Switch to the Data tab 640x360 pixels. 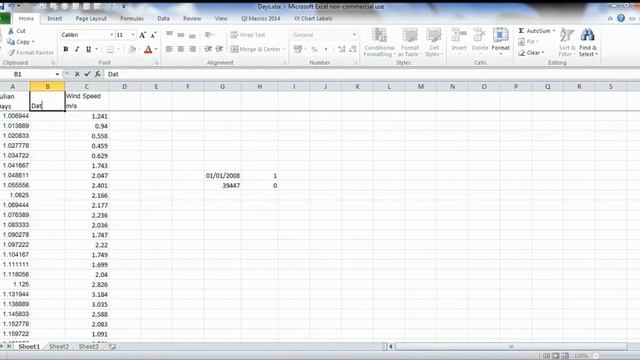[163, 19]
